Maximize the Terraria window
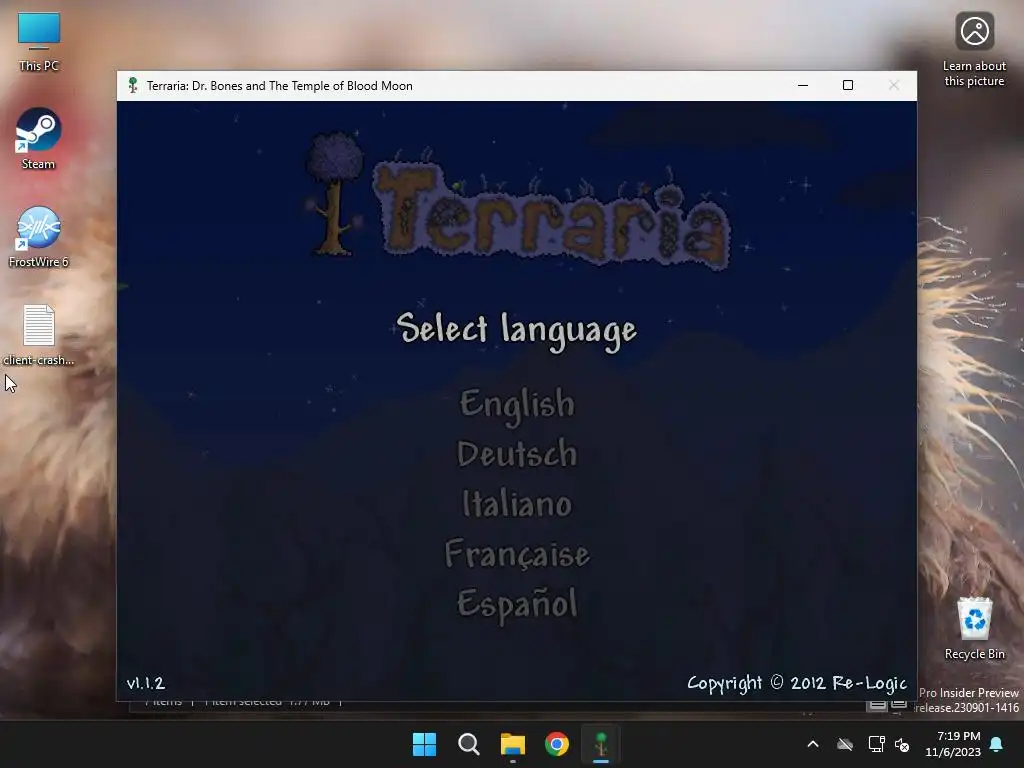1024x768 pixels. click(848, 86)
